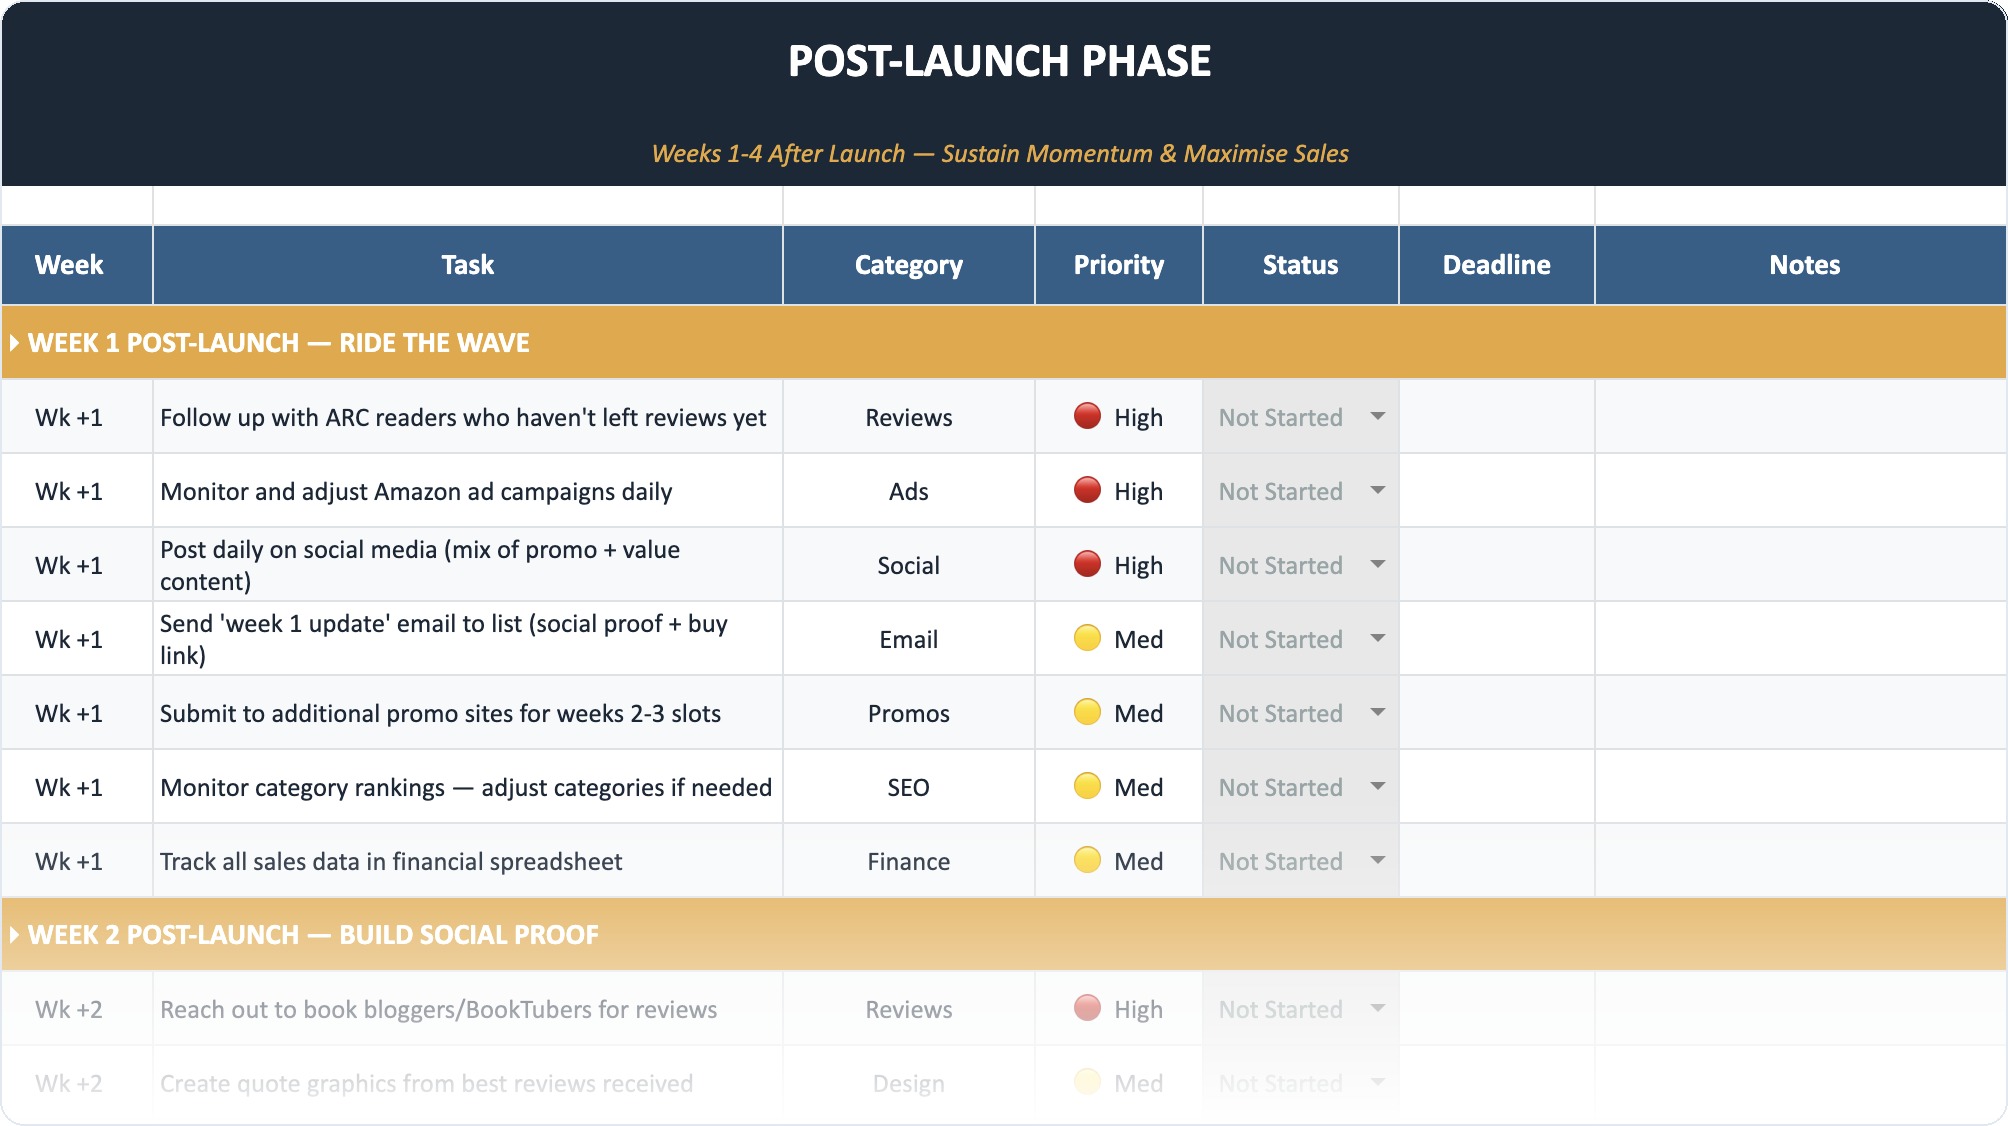Click the Priority column header
Screen dimensions: 2008x1126
[x=1117, y=265]
